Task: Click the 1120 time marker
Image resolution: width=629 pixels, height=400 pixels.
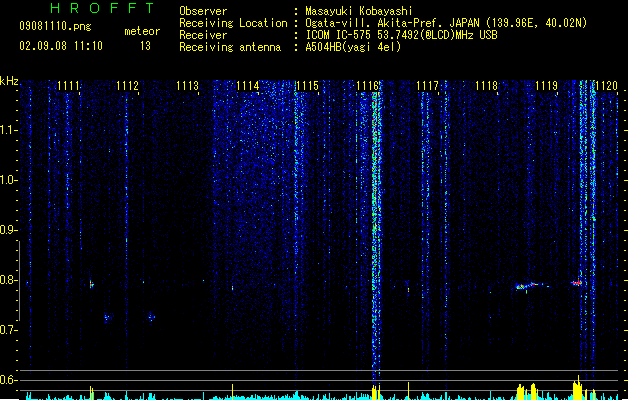Action: (x=606, y=86)
